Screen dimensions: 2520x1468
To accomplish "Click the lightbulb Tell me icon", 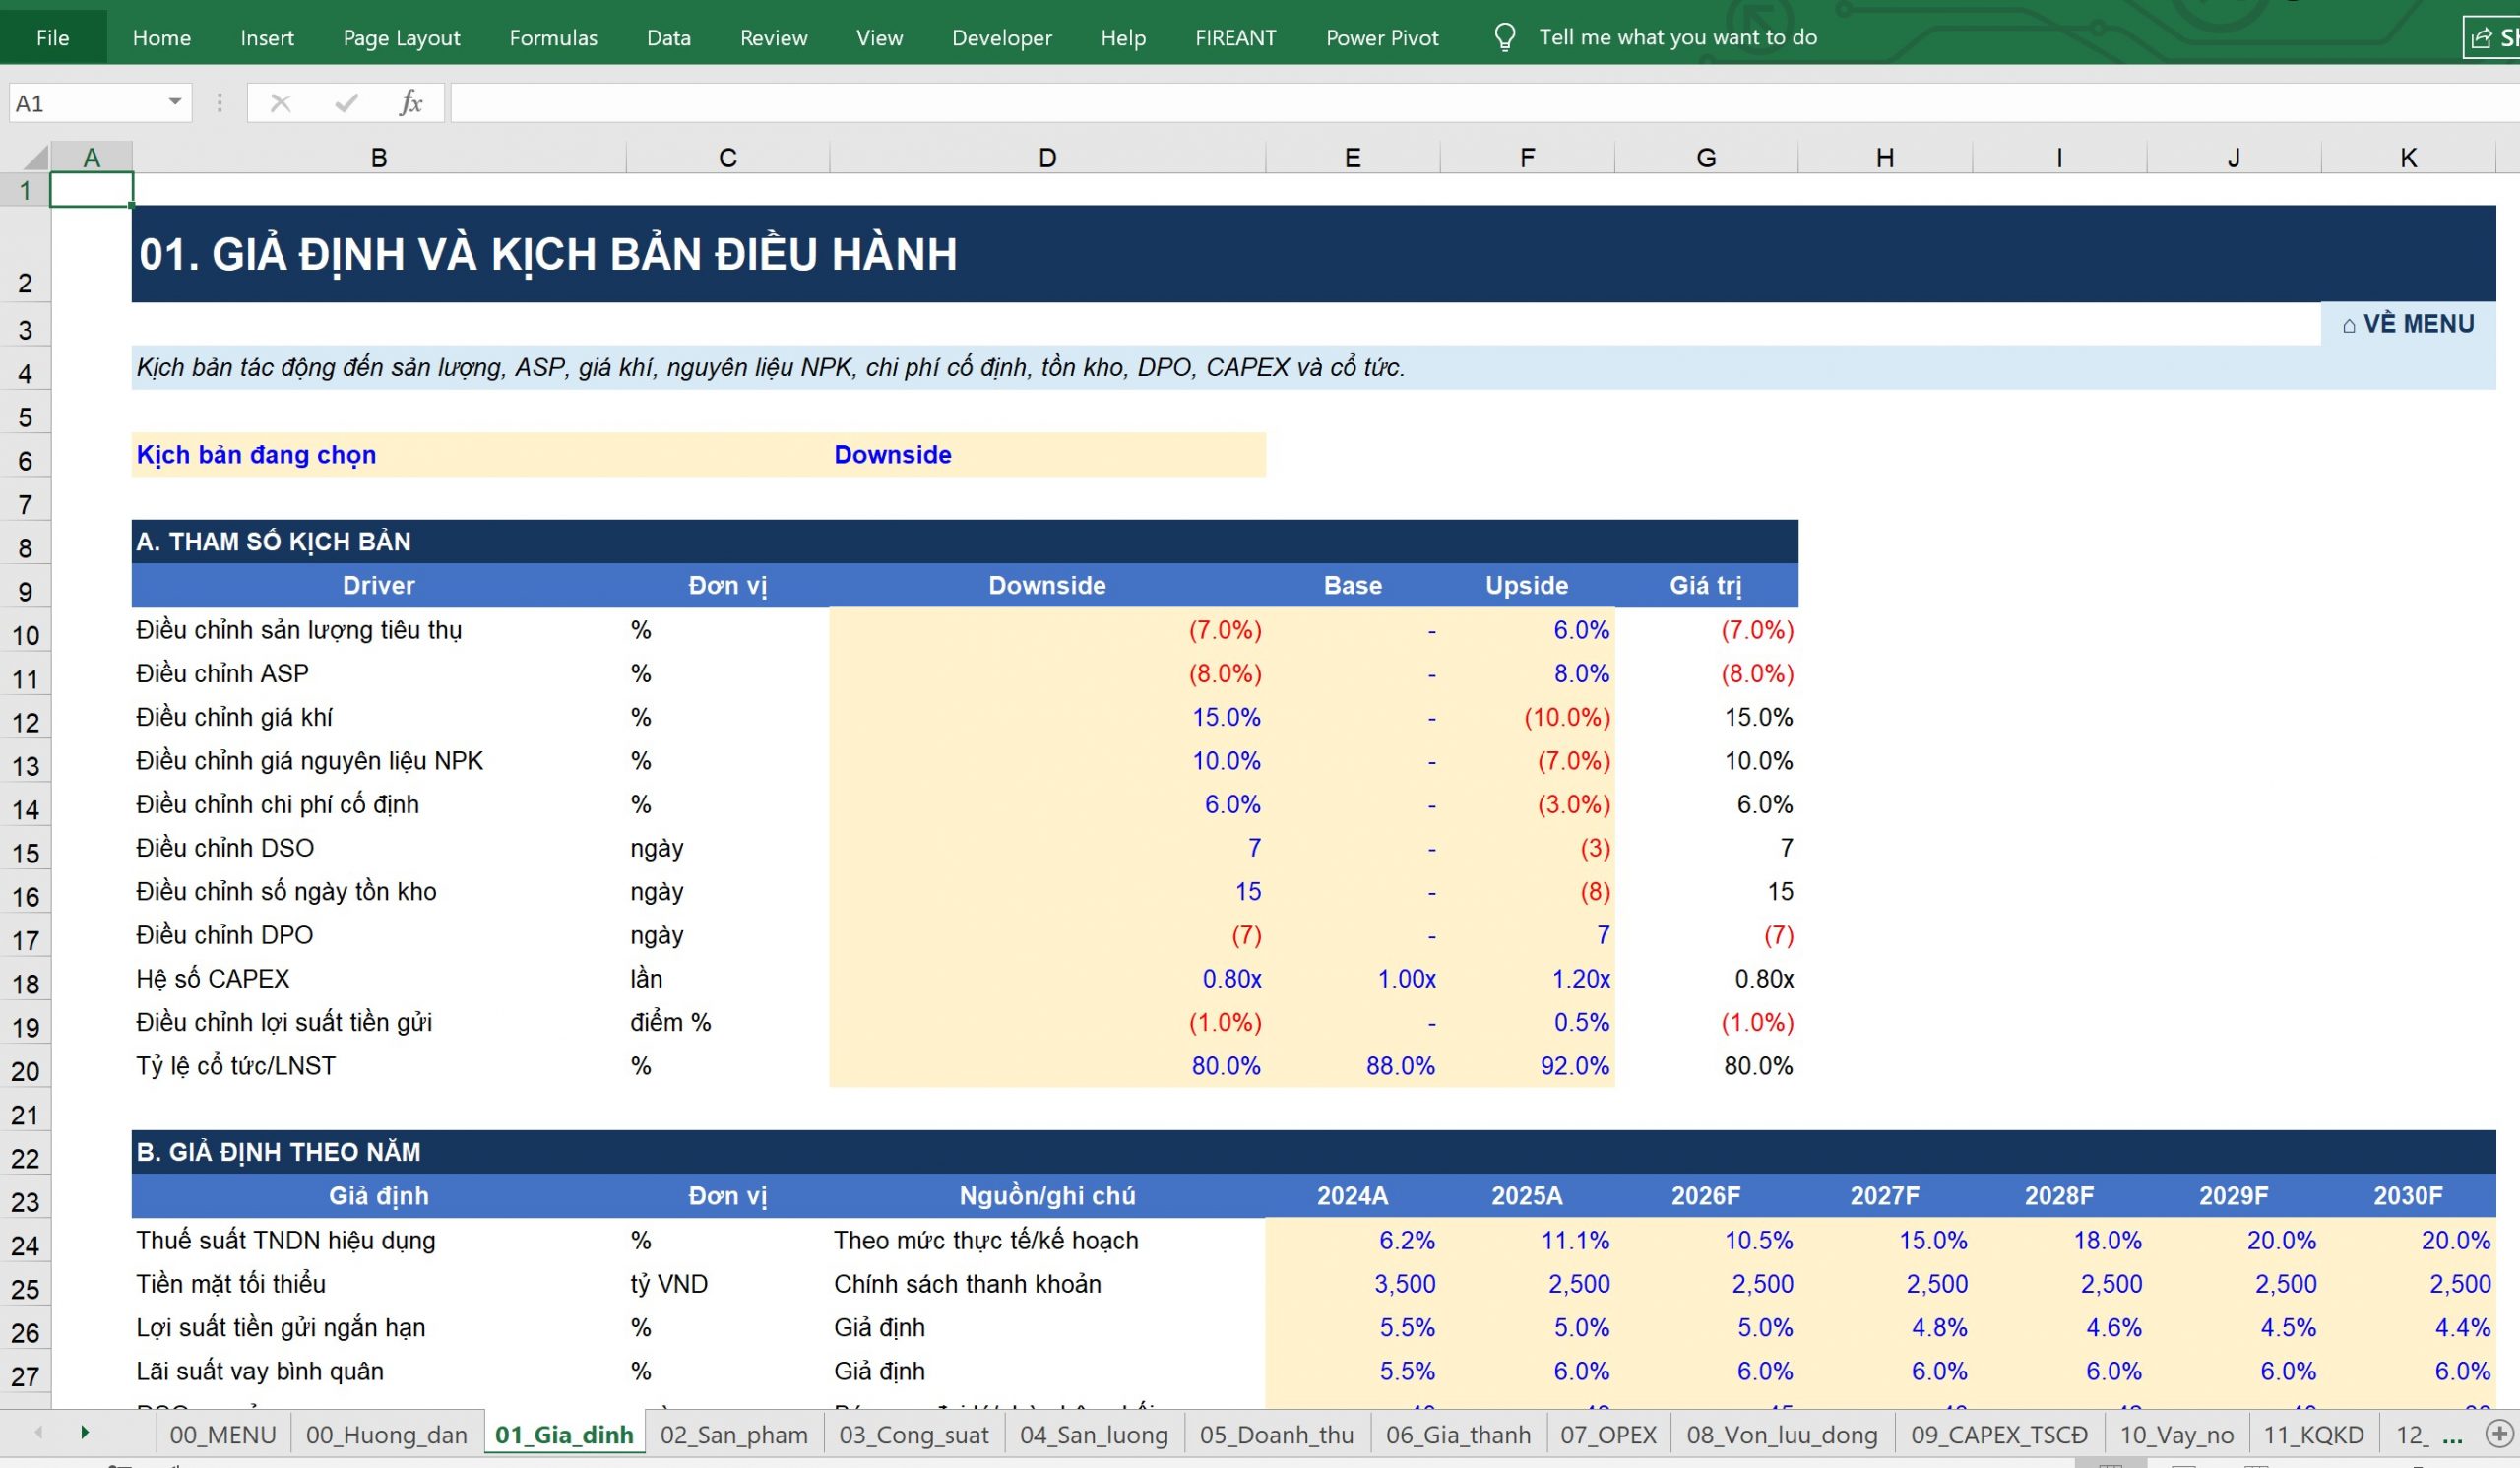I will [1504, 38].
